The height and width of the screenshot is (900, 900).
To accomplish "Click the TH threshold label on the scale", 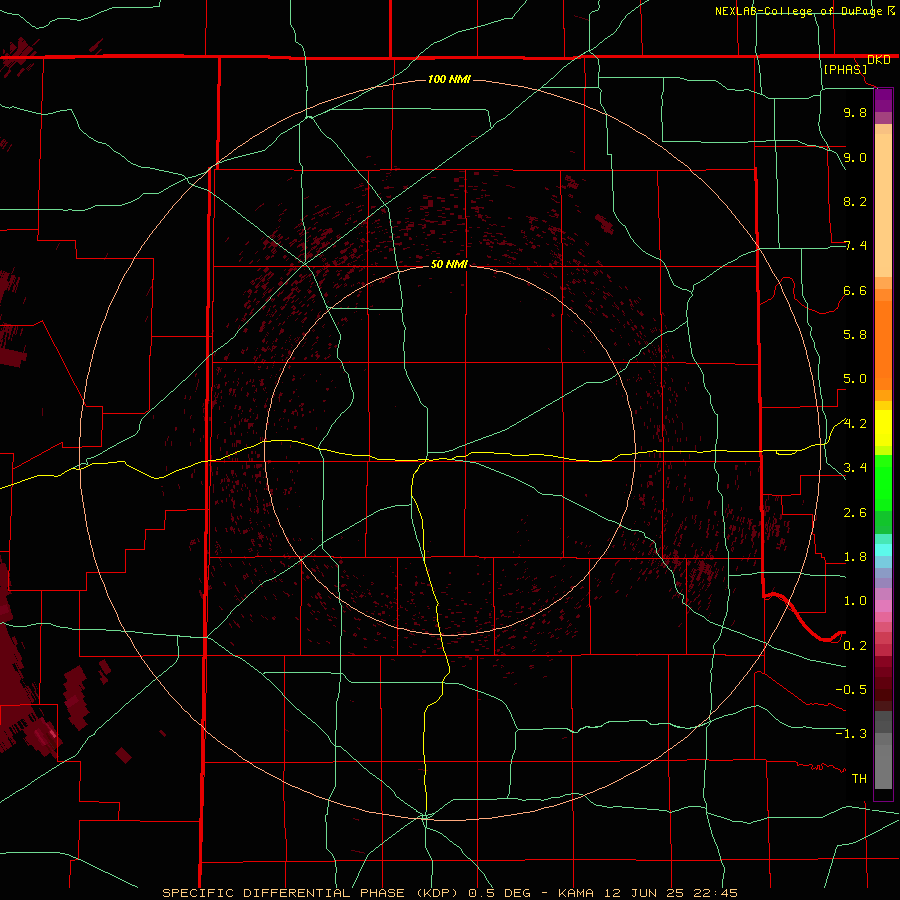I will 859,779.
